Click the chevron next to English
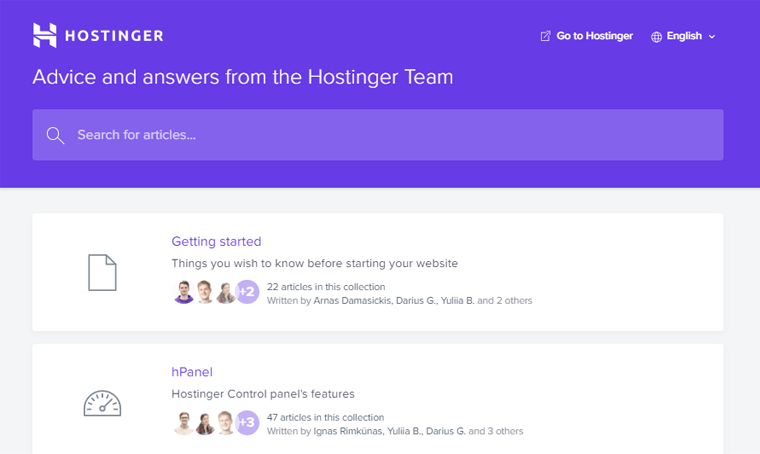Image resolution: width=760 pixels, height=454 pixels. (712, 37)
